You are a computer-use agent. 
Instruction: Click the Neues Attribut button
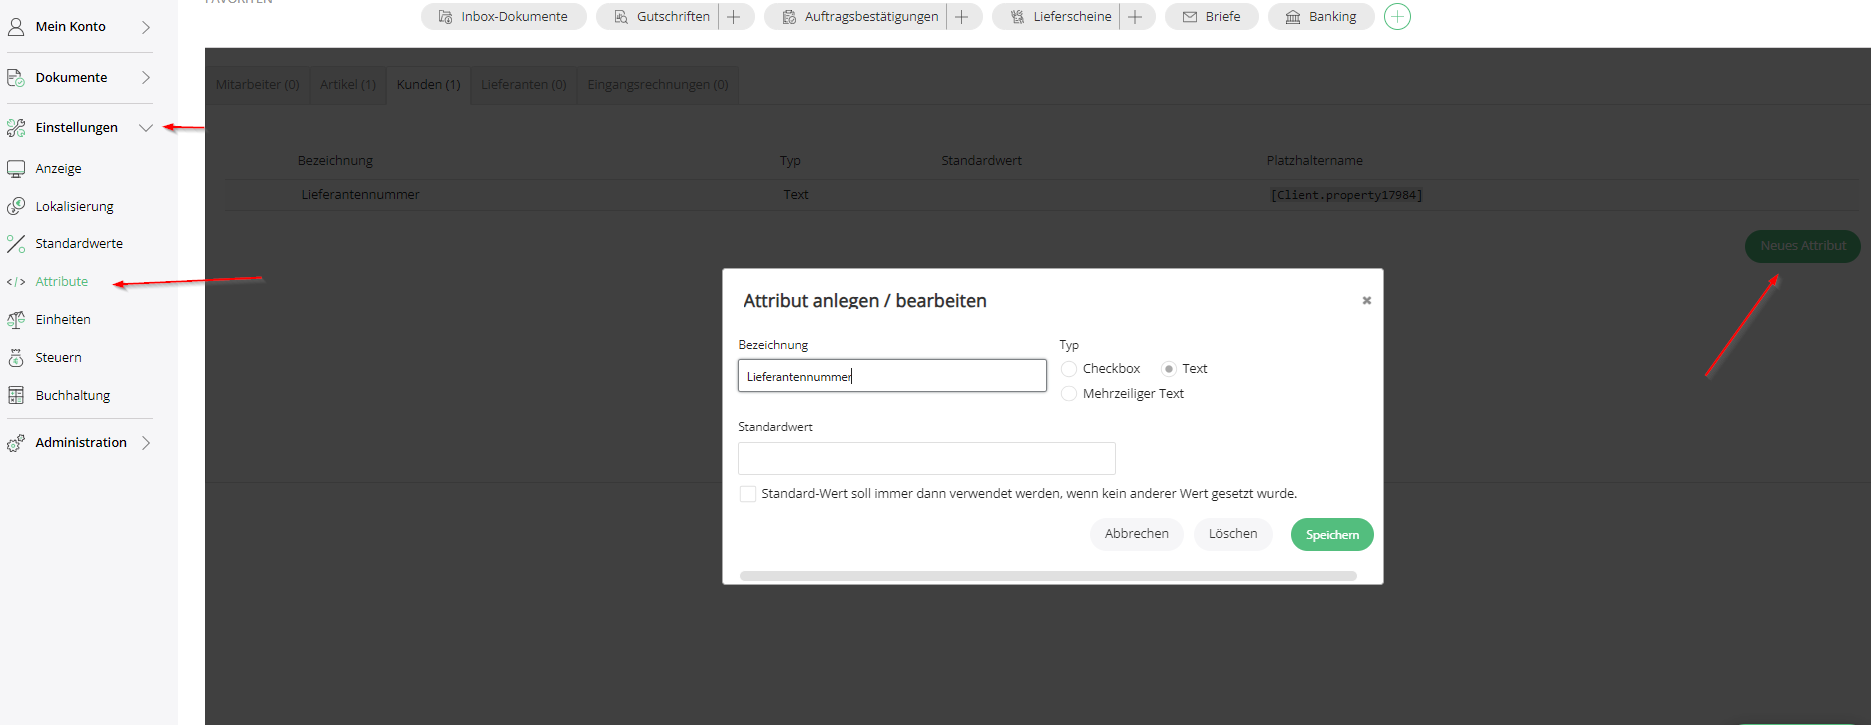pyautogui.click(x=1803, y=246)
